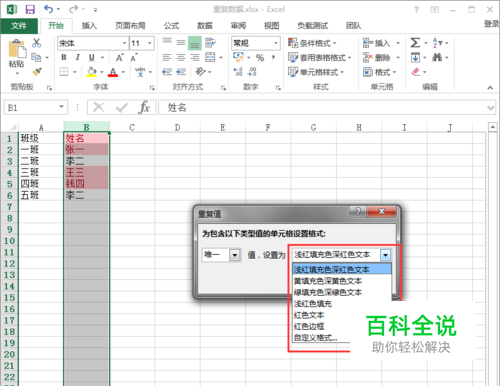This screenshot has width=500, height=386.
Task: Select the Format Painter brush icon
Action: (36, 72)
